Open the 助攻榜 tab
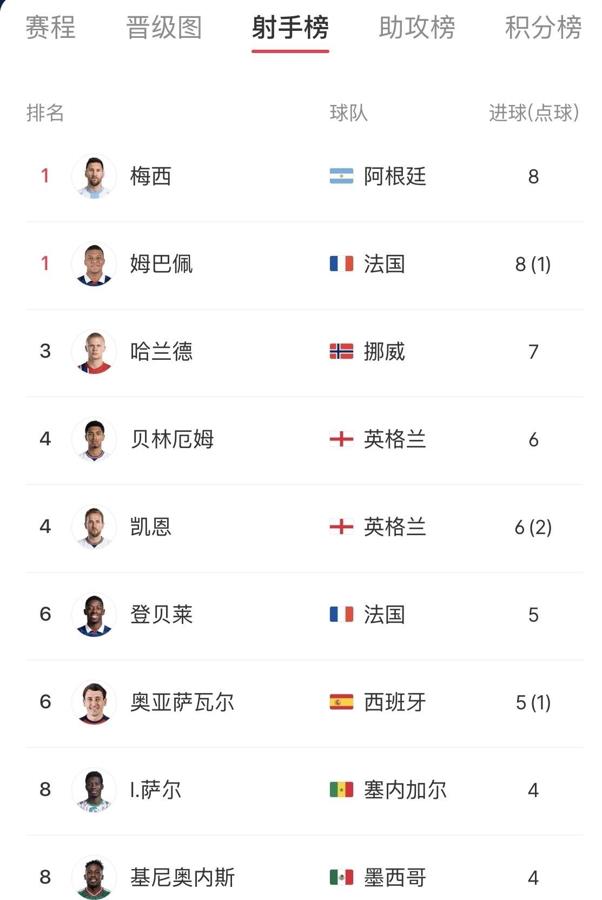 (417, 28)
